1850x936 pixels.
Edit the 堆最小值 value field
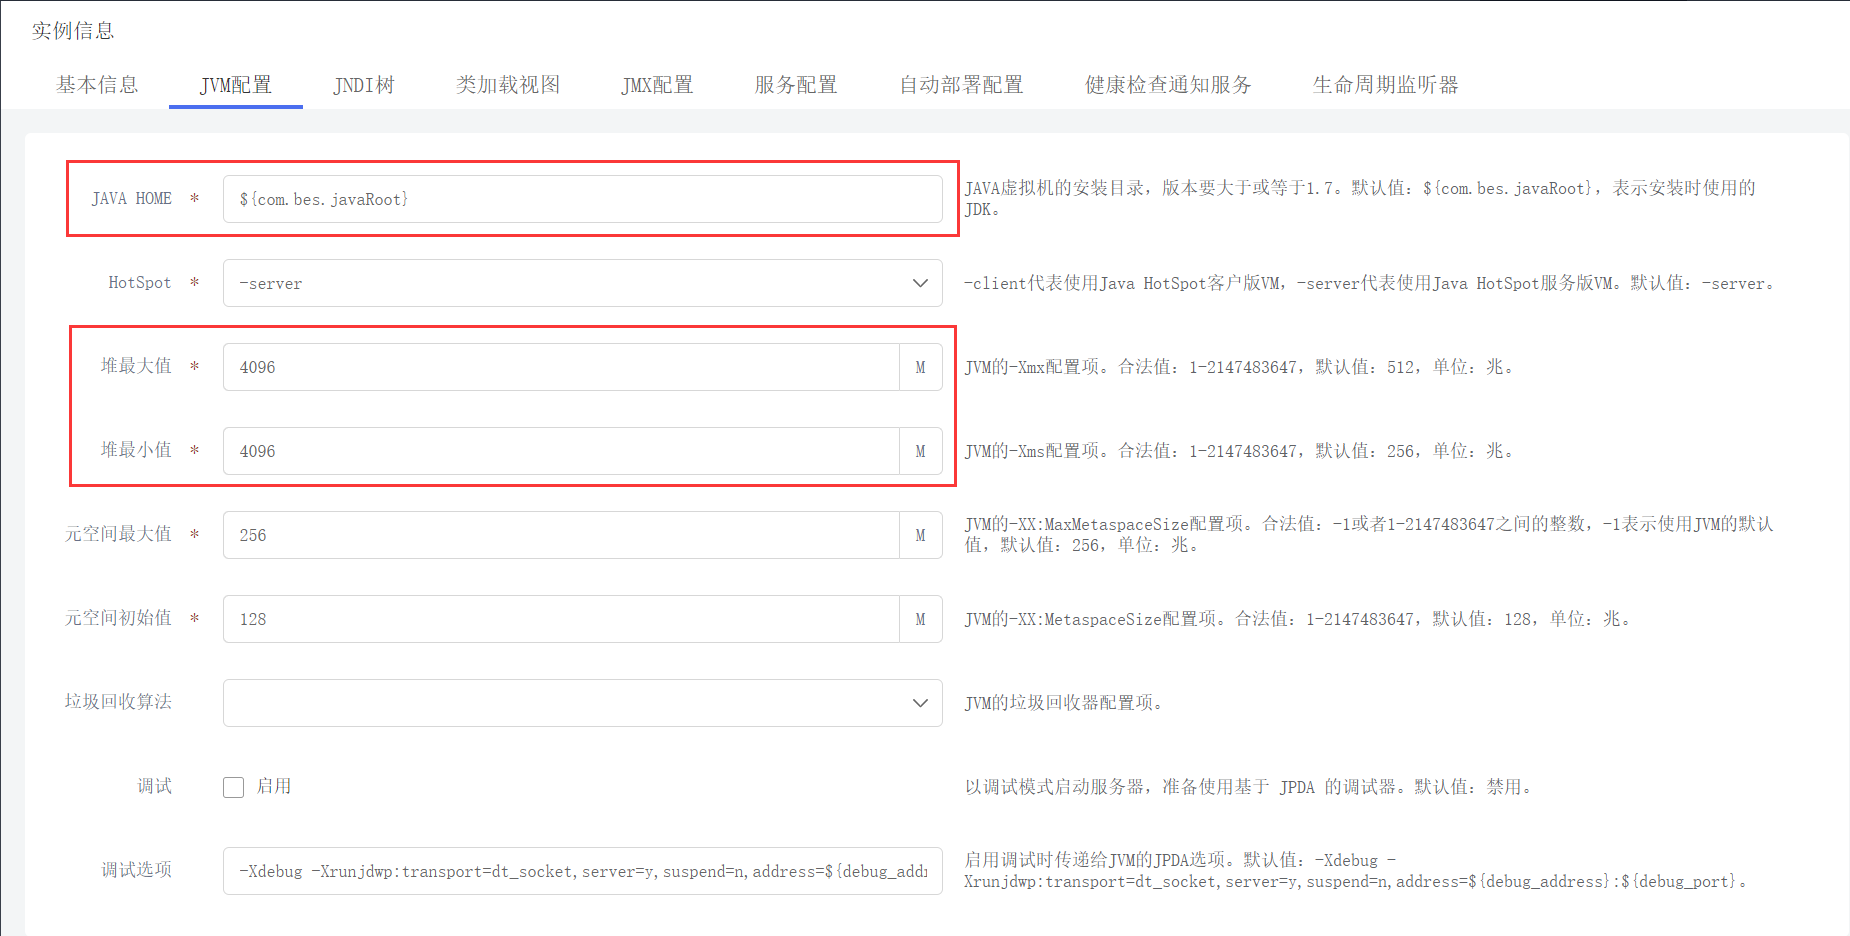(x=560, y=451)
